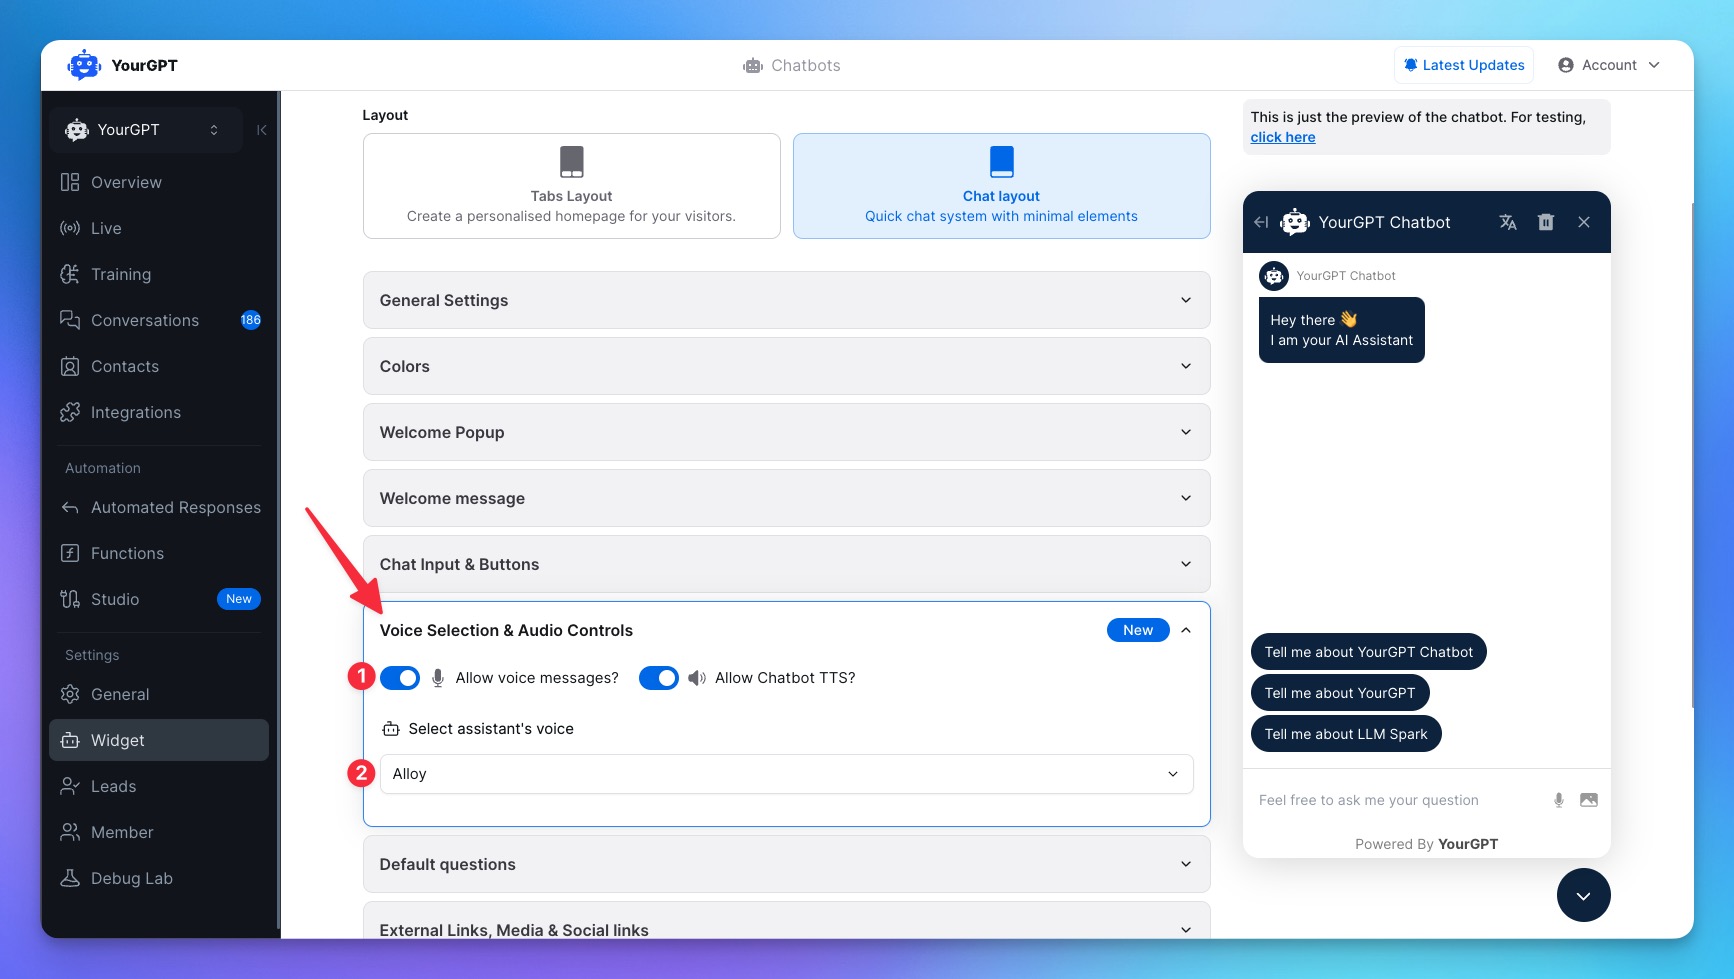Click 'Tell me about LLM Spark' suggestion
The height and width of the screenshot is (979, 1734).
click(x=1346, y=734)
